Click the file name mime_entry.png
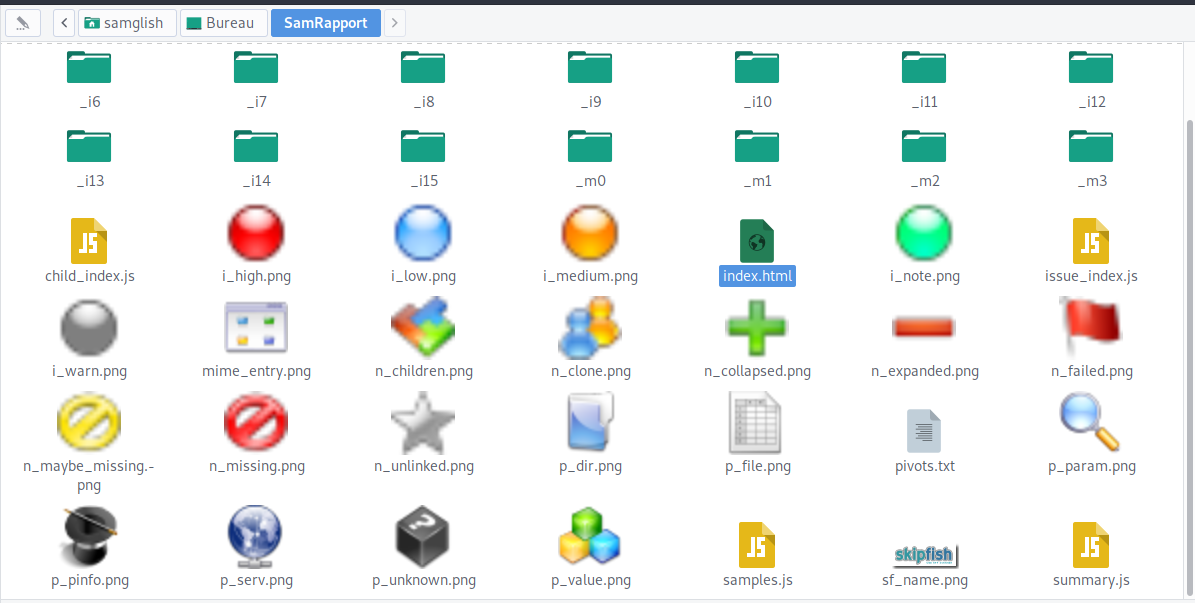The height and width of the screenshot is (603, 1195). click(x=256, y=371)
